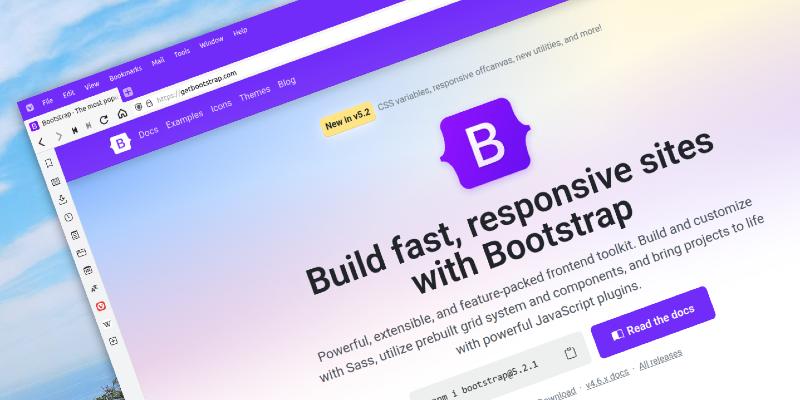Viewport: 800px width, 400px height.
Task: Open the Tools menu
Action: point(182,53)
